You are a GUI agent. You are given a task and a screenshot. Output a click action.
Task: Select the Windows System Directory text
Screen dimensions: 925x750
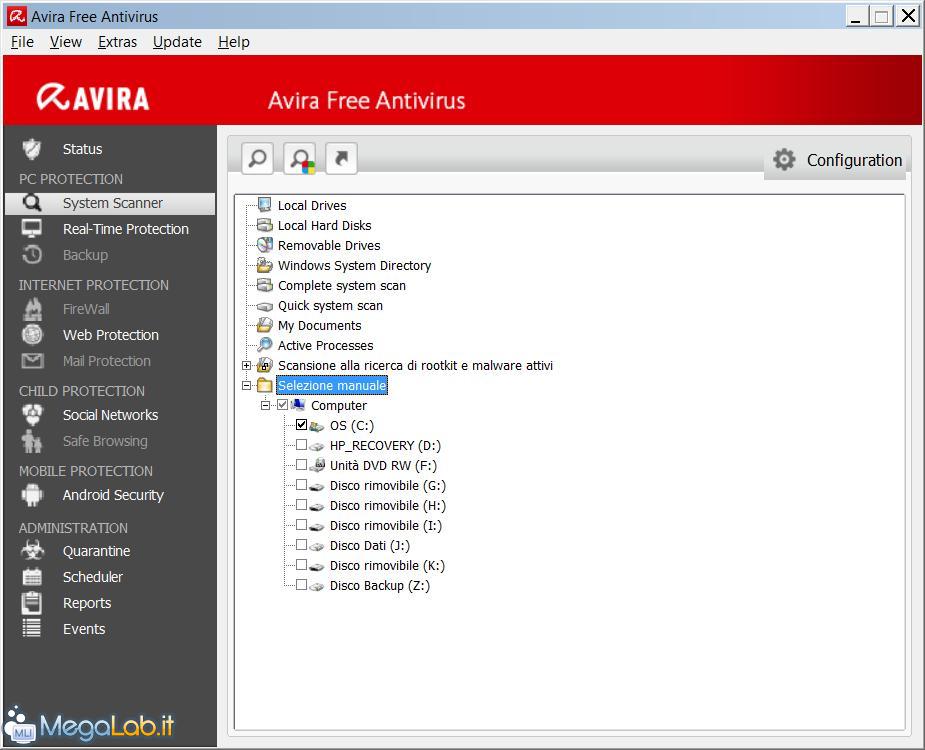pyautogui.click(x=355, y=266)
